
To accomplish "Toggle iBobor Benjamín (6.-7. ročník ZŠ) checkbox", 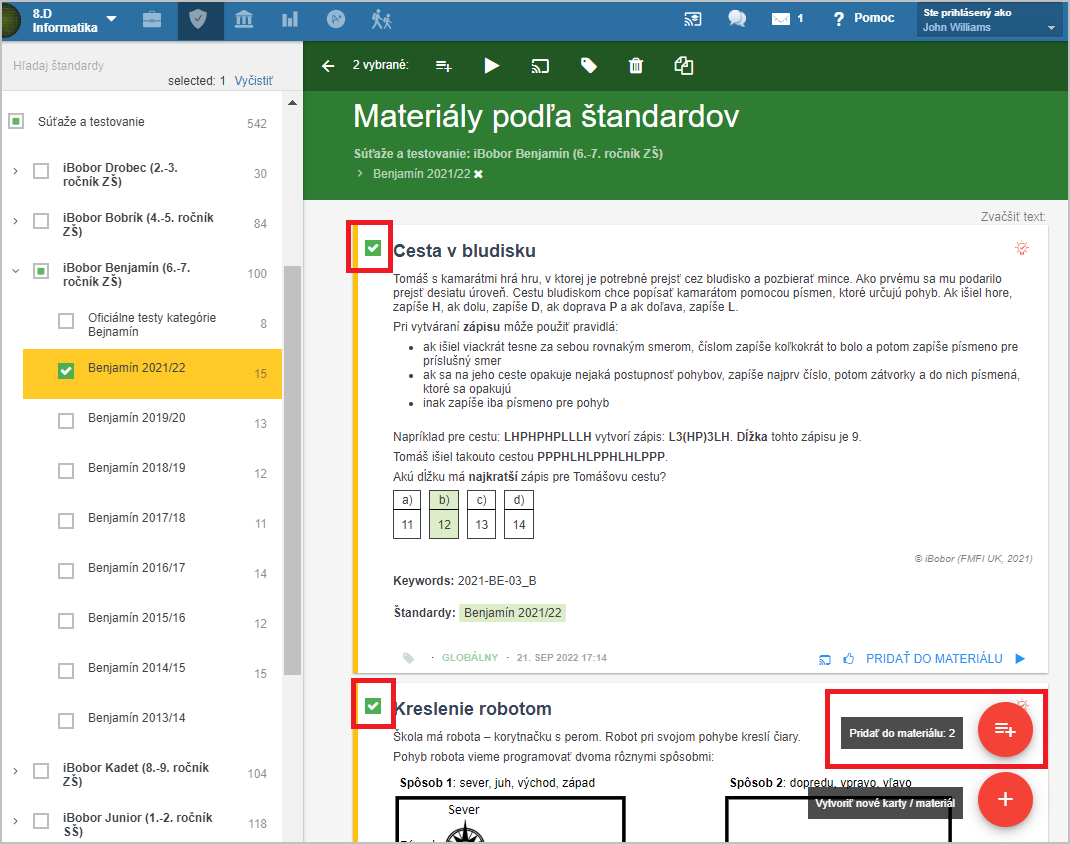I will [x=42, y=271].
